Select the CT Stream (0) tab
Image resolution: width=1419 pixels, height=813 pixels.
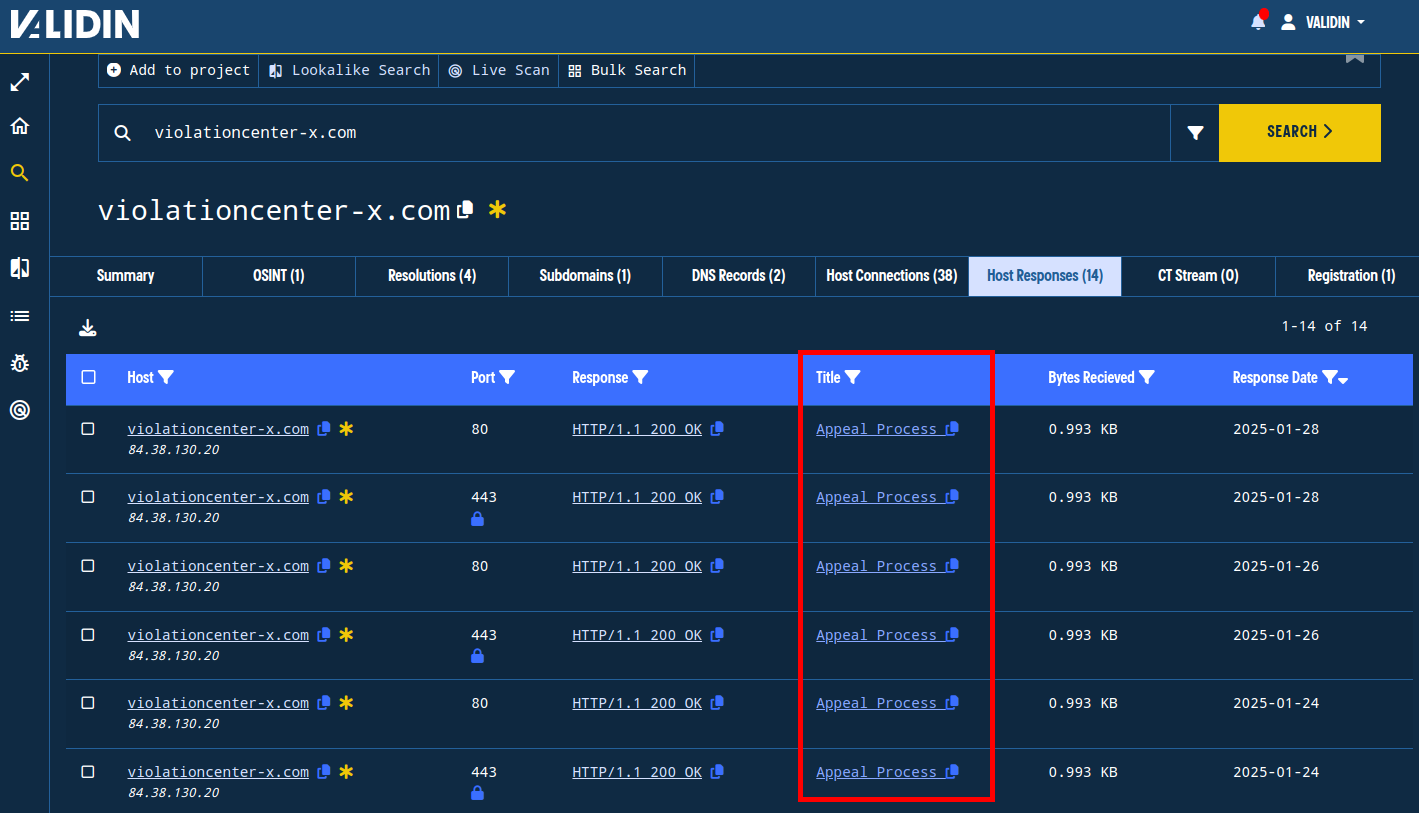tap(1198, 276)
